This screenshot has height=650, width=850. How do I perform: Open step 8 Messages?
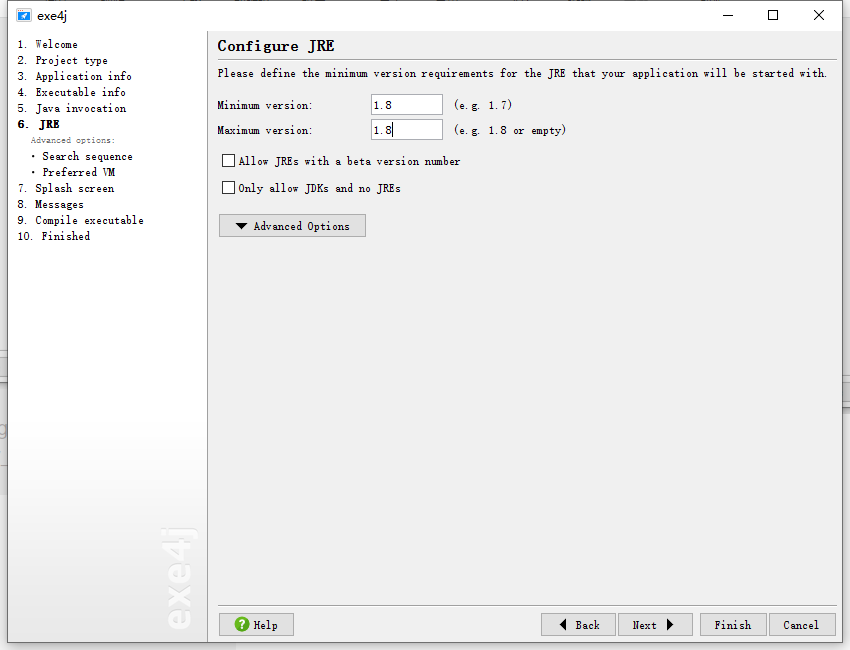point(50,204)
